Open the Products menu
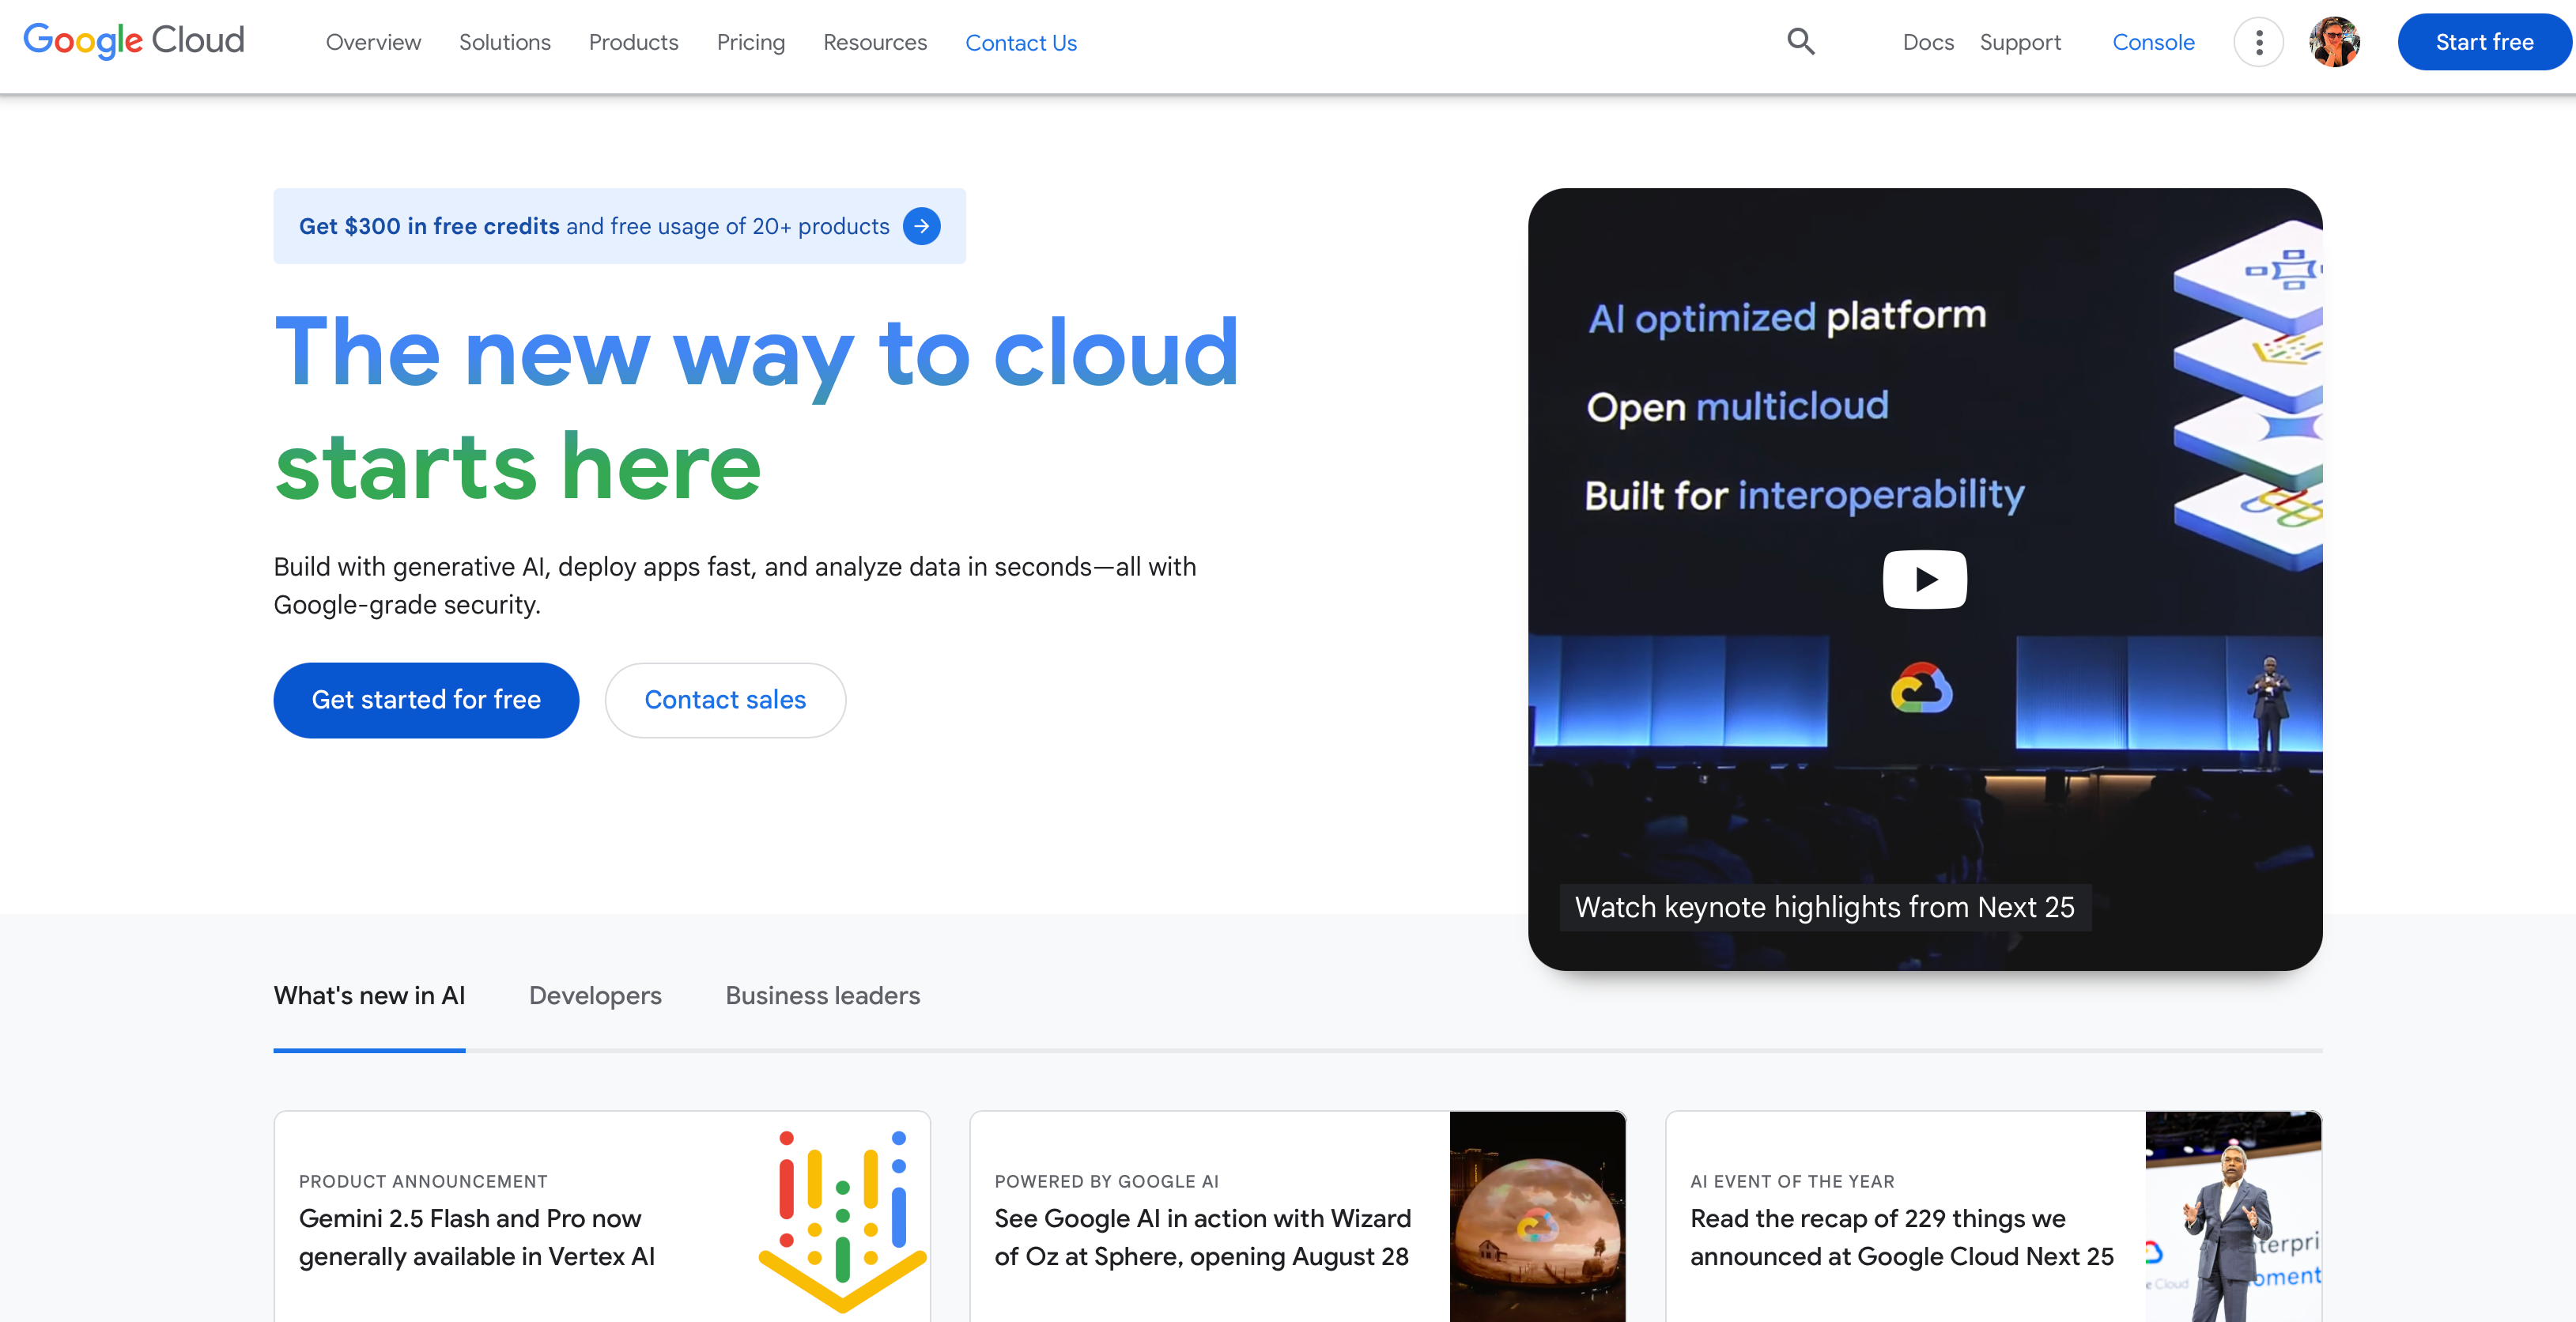This screenshot has height=1322, width=2576. click(634, 42)
